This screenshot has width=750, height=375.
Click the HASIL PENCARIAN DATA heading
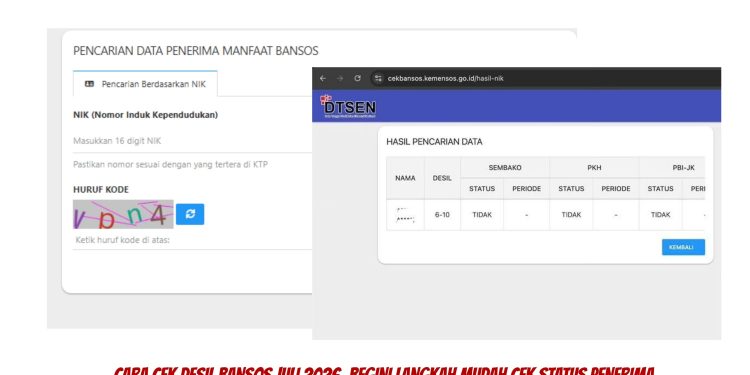434,142
